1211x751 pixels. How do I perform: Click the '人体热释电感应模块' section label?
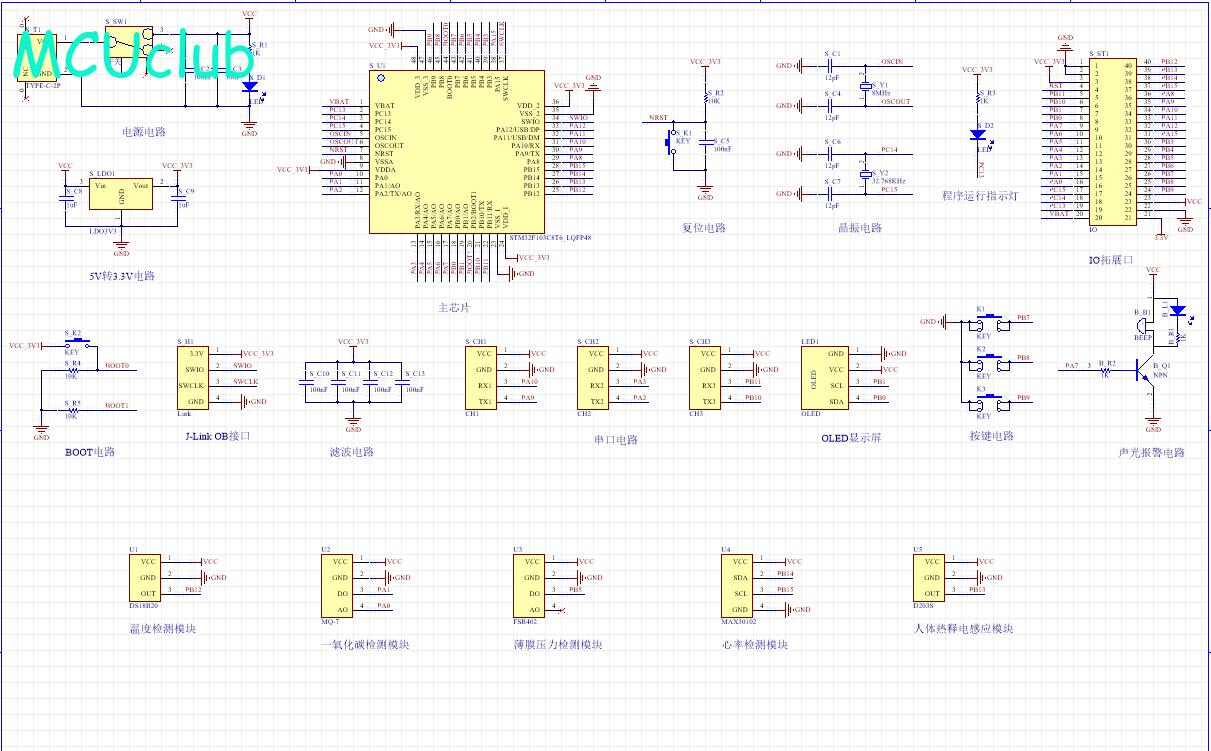[964, 629]
